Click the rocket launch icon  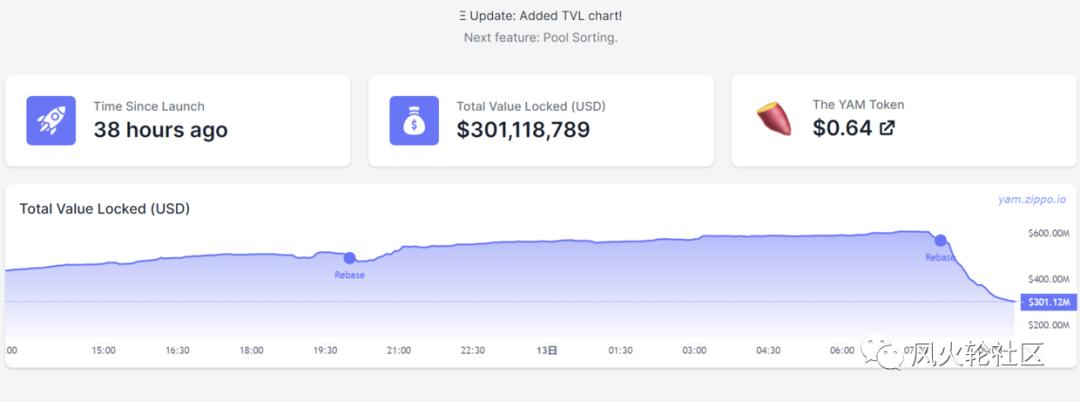tap(51, 121)
